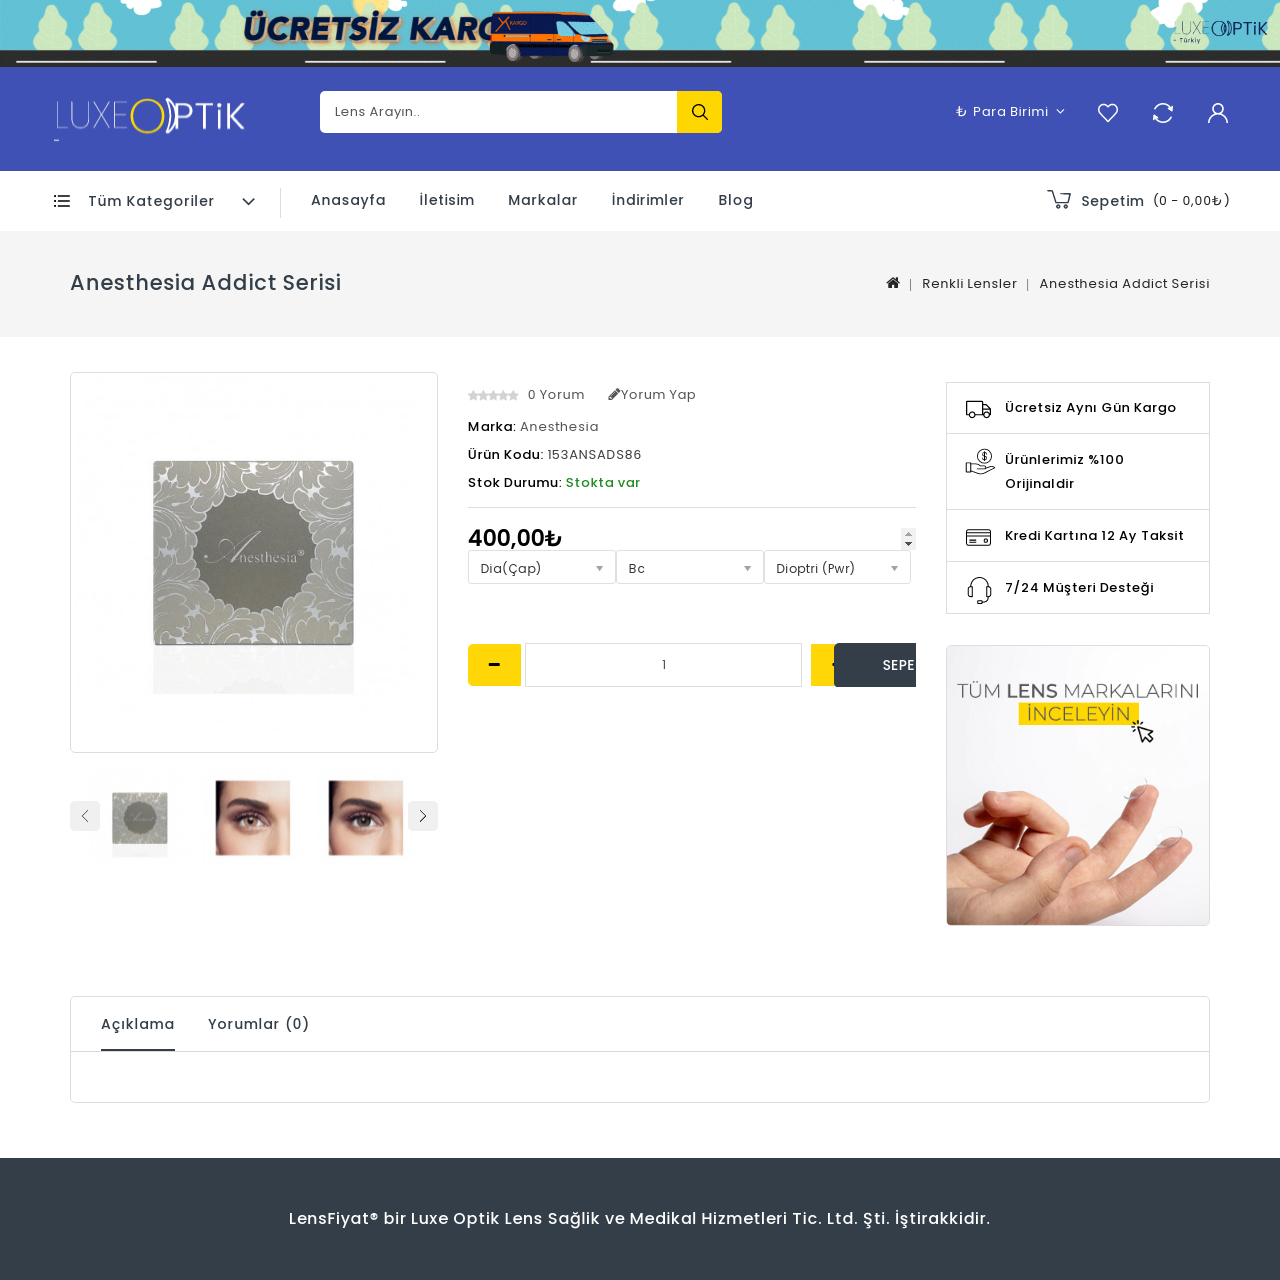Image resolution: width=1280 pixels, height=1280 pixels.
Task: Open the İndirimler menu item
Action: (648, 200)
